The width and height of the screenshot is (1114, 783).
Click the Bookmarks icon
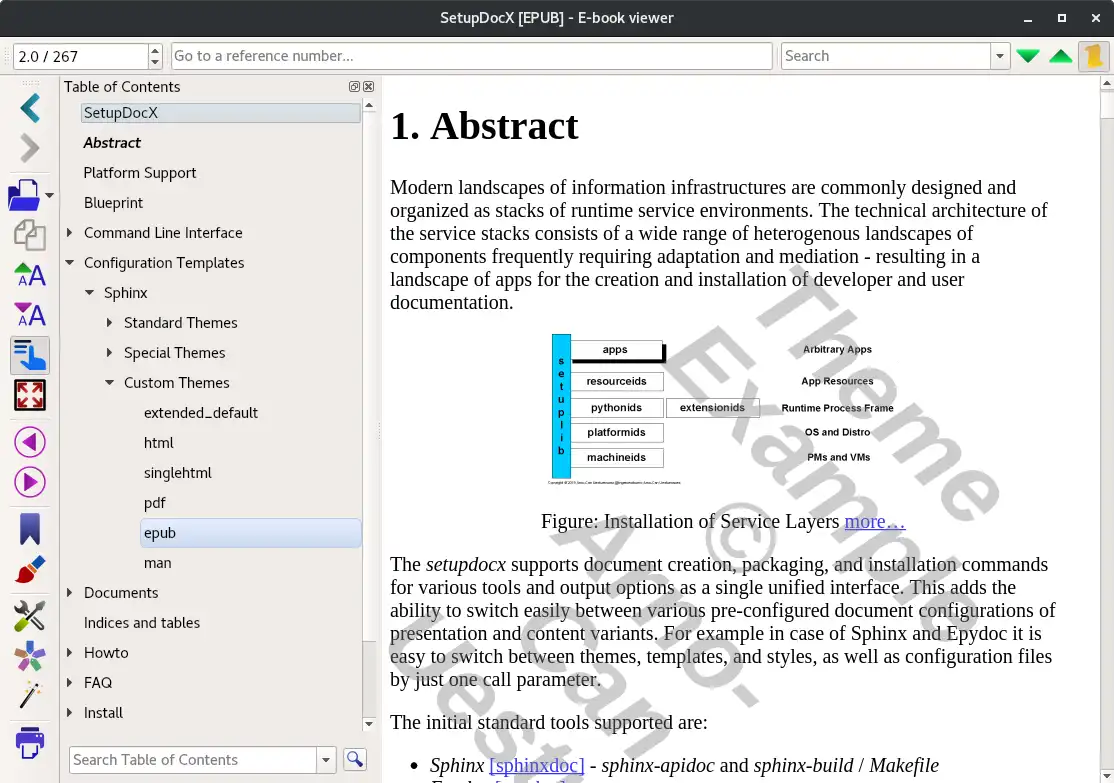tap(30, 529)
